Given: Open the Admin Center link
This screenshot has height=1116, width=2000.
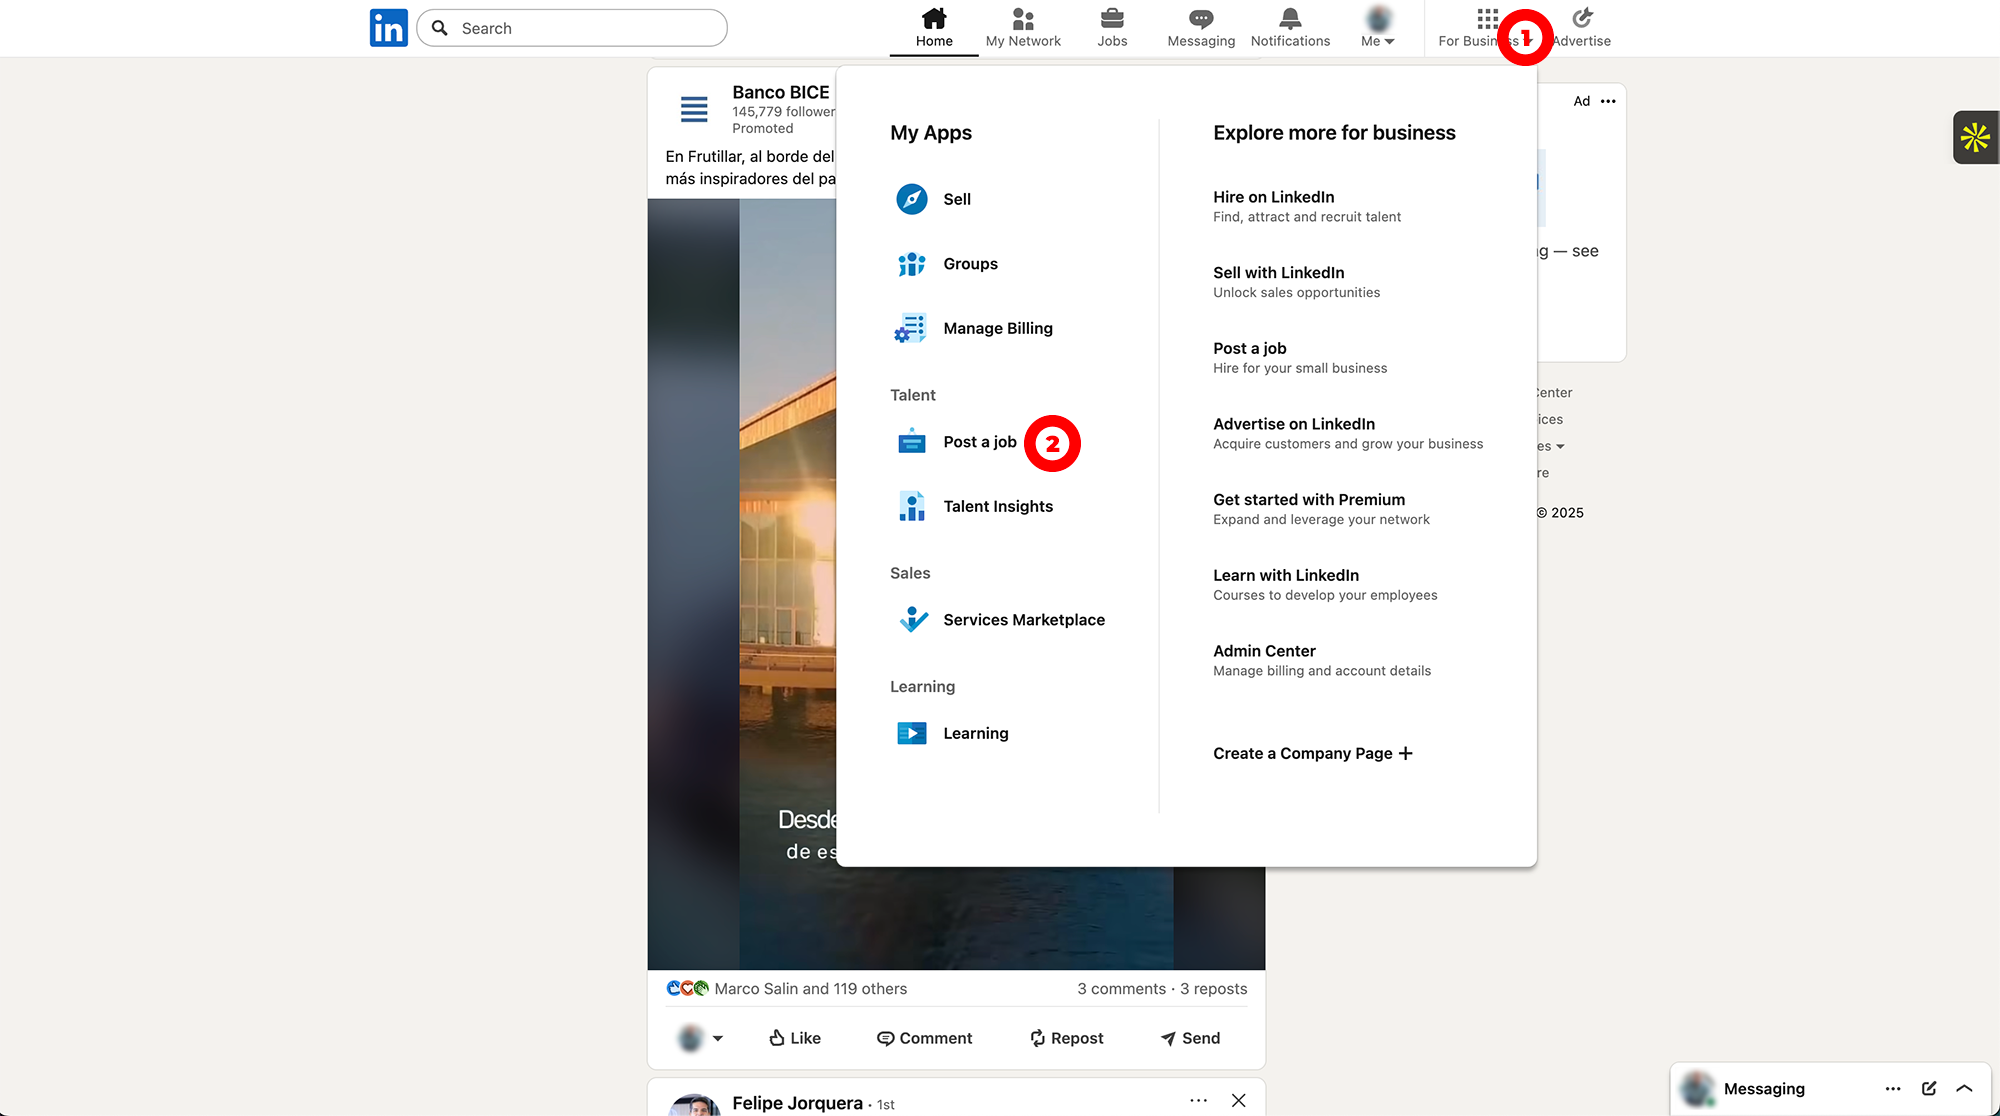Looking at the screenshot, I should [x=1264, y=651].
